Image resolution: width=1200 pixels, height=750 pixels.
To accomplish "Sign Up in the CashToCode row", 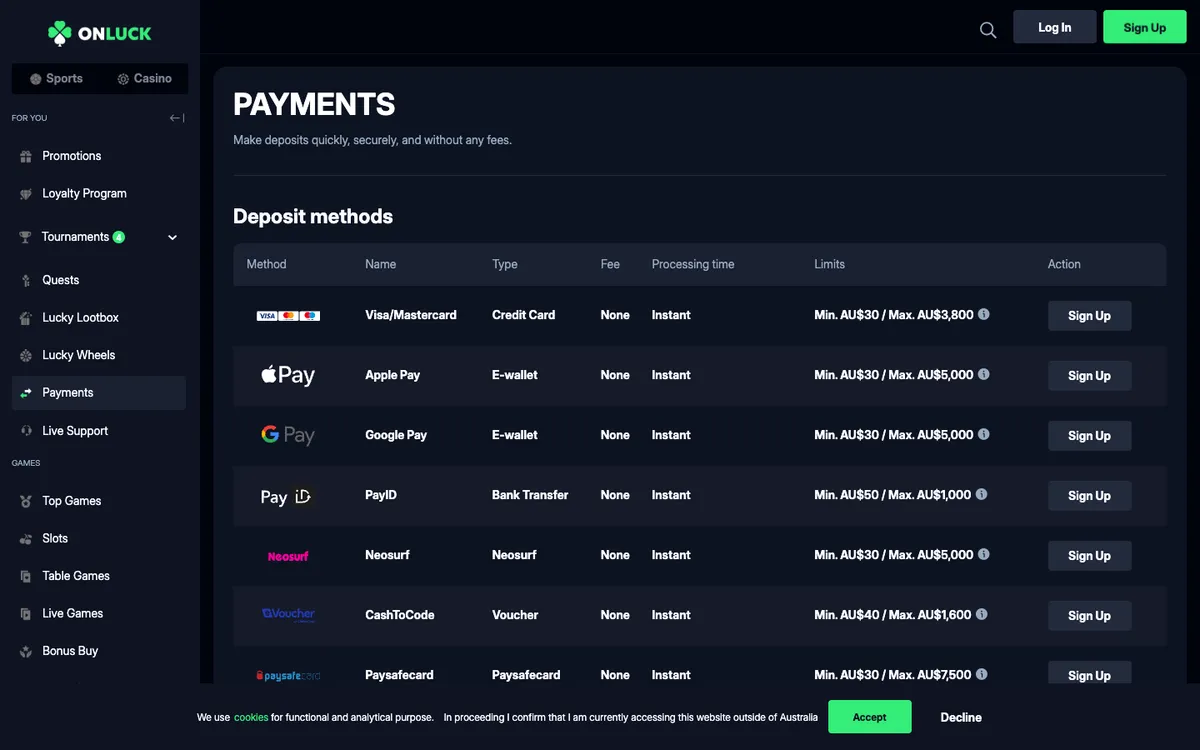I will click(1089, 616).
